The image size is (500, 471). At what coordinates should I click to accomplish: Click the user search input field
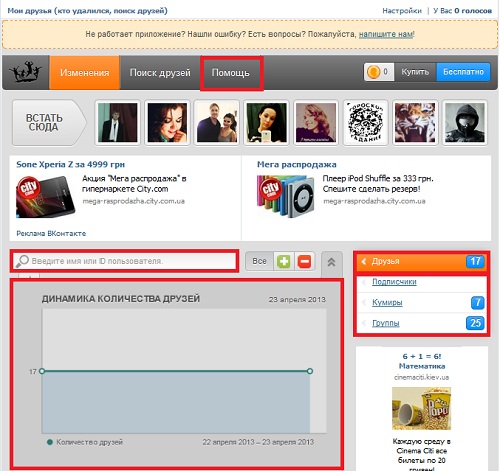click(124, 261)
